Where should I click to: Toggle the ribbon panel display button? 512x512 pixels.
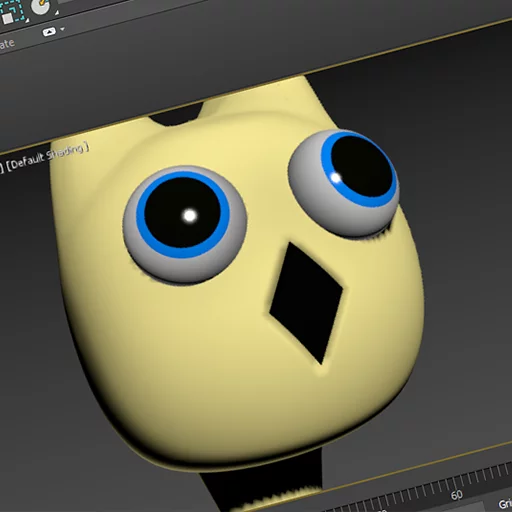point(49,32)
